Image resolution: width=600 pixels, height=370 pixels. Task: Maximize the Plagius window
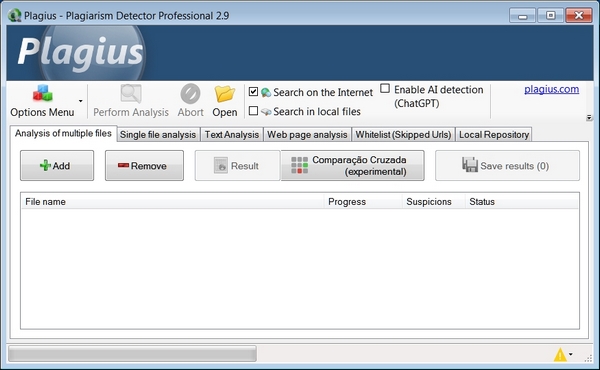click(550, 16)
